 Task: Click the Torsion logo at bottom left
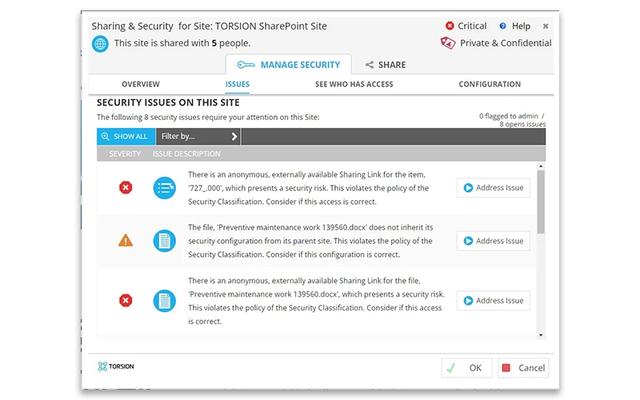115,366
